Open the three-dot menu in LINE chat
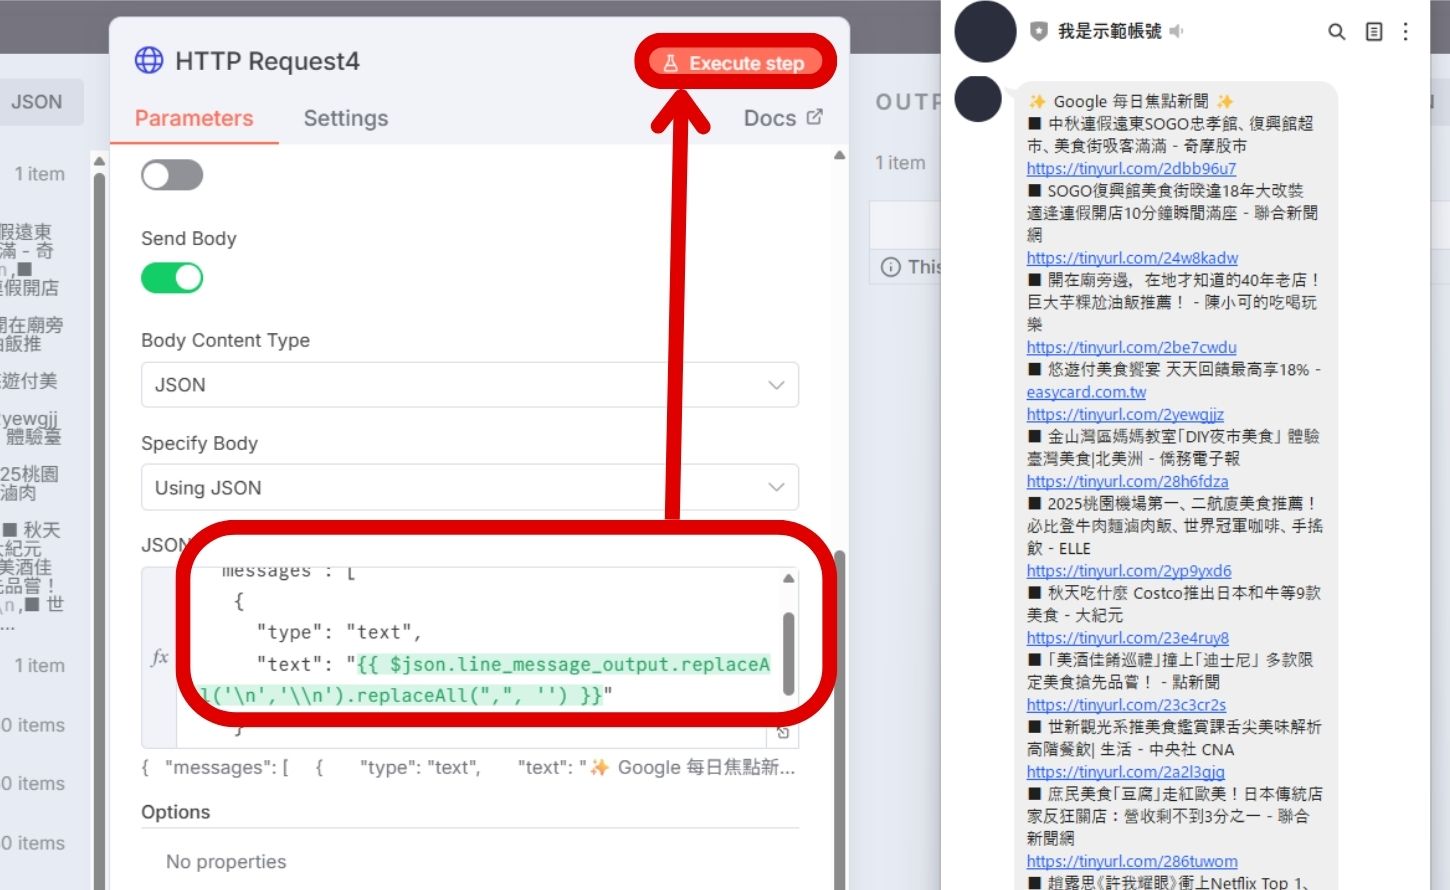Image resolution: width=1450 pixels, height=890 pixels. [x=1405, y=31]
